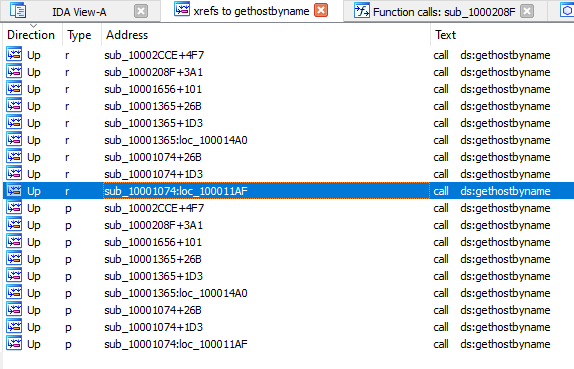Select address sub_10002CCE+4F7 in type r row

click(154, 55)
